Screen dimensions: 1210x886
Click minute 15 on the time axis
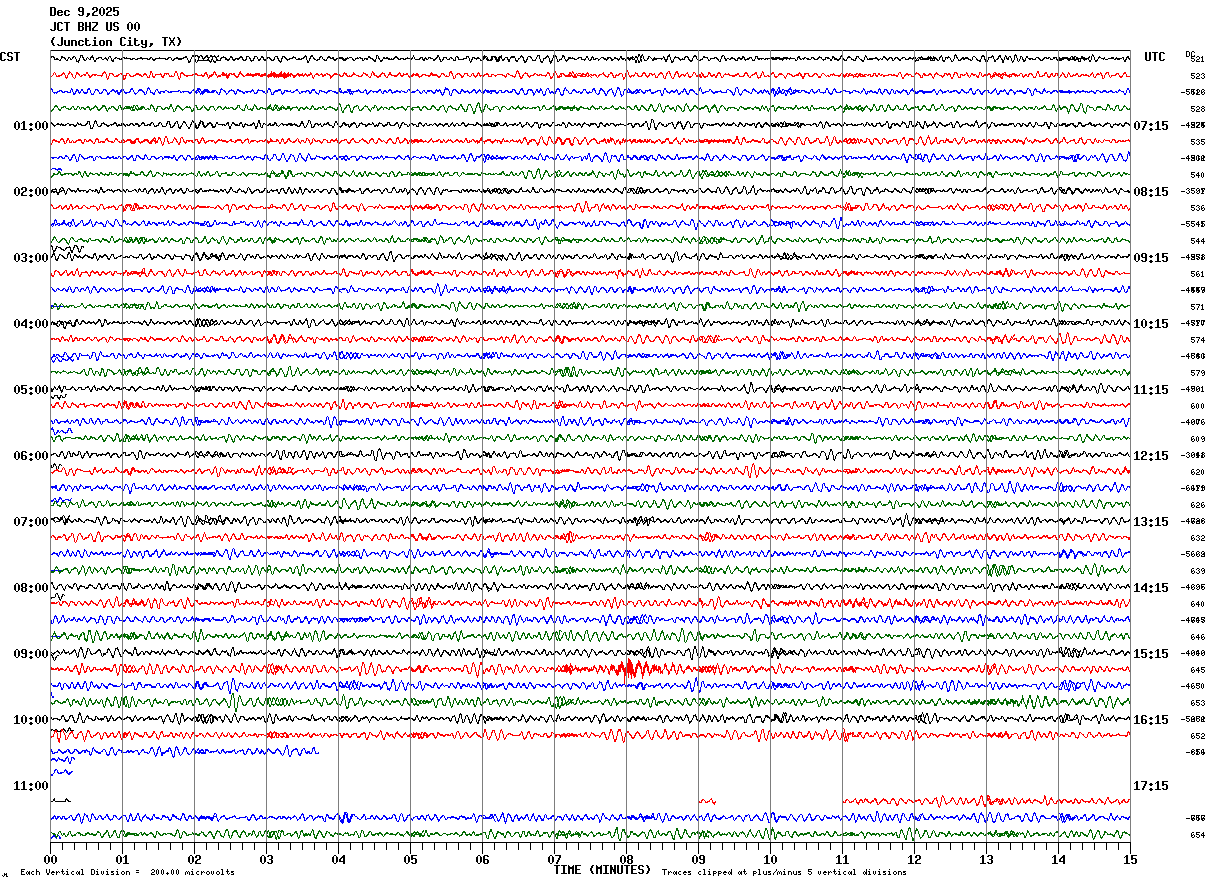pyautogui.click(x=1130, y=859)
